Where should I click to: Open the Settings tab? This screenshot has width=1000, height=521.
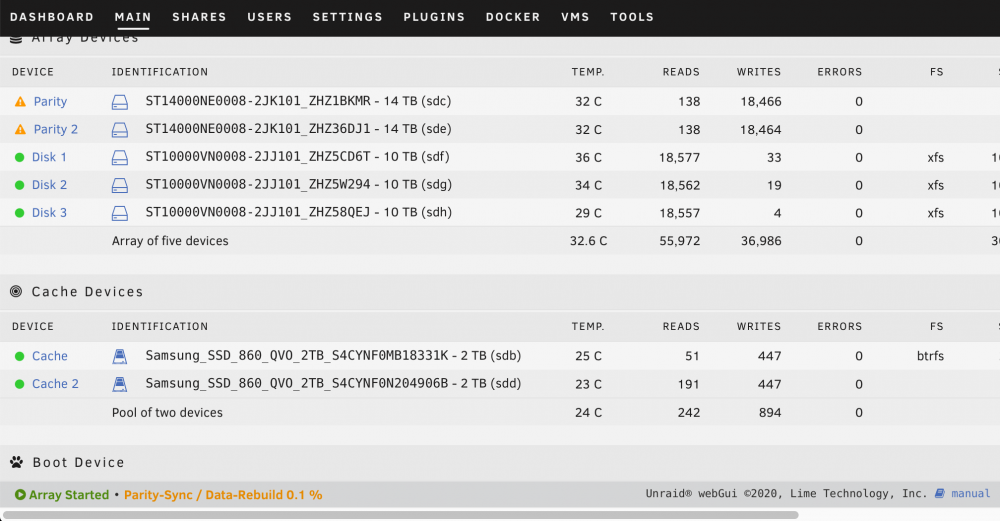[x=347, y=17]
